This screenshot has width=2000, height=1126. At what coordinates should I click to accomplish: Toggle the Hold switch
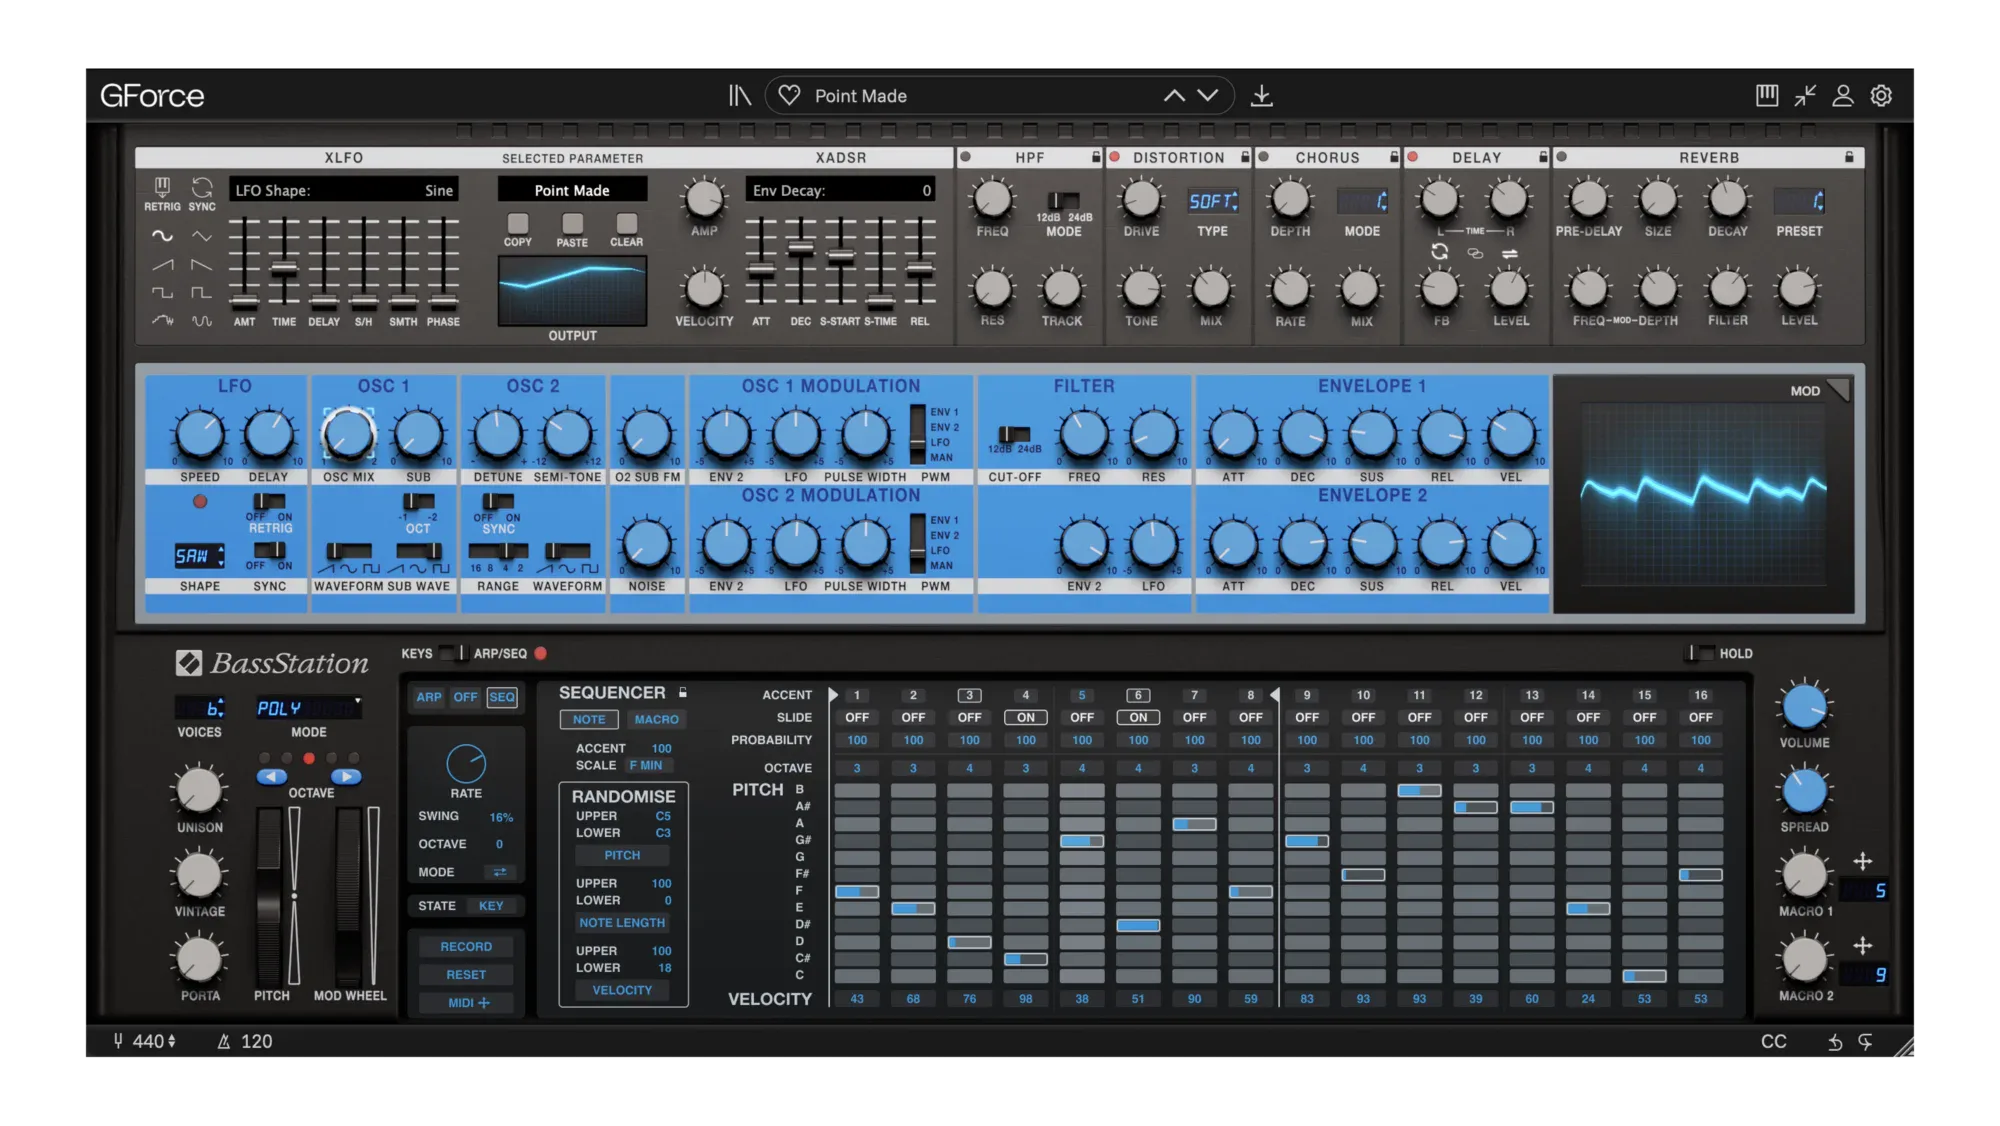tap(1698, 653)
